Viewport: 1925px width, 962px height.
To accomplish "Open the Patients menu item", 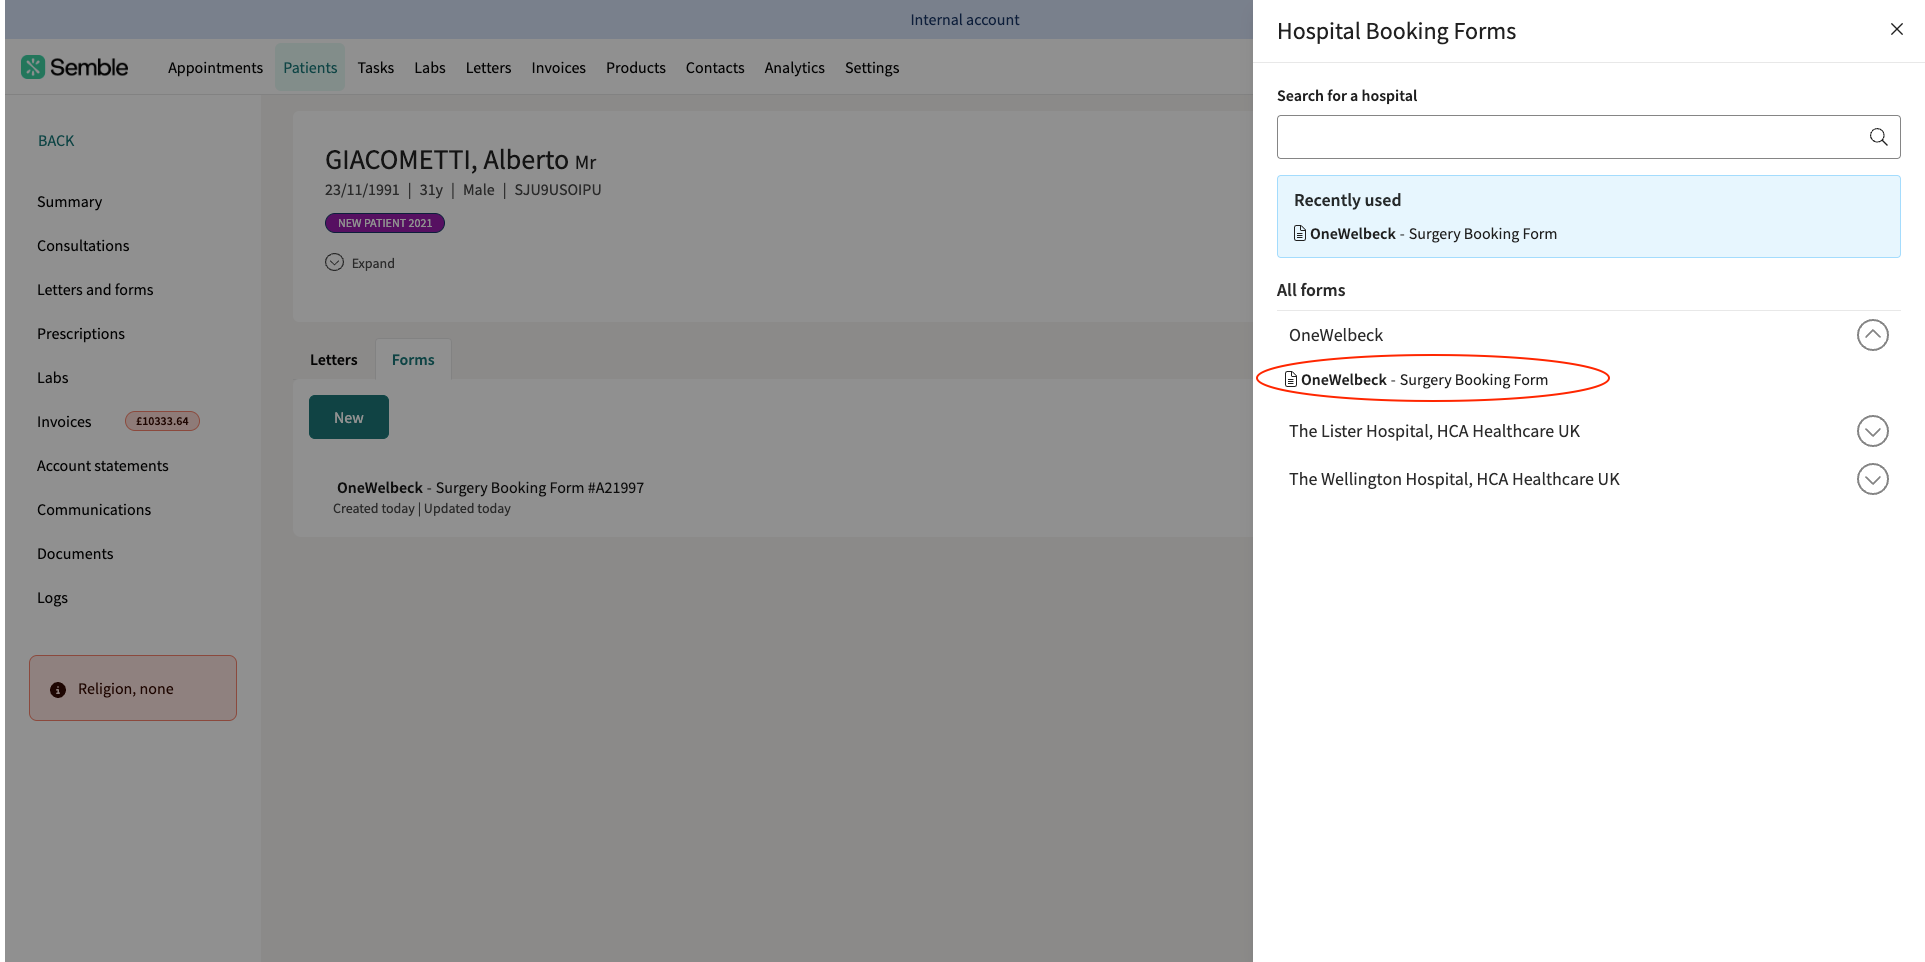I will 310,68.
